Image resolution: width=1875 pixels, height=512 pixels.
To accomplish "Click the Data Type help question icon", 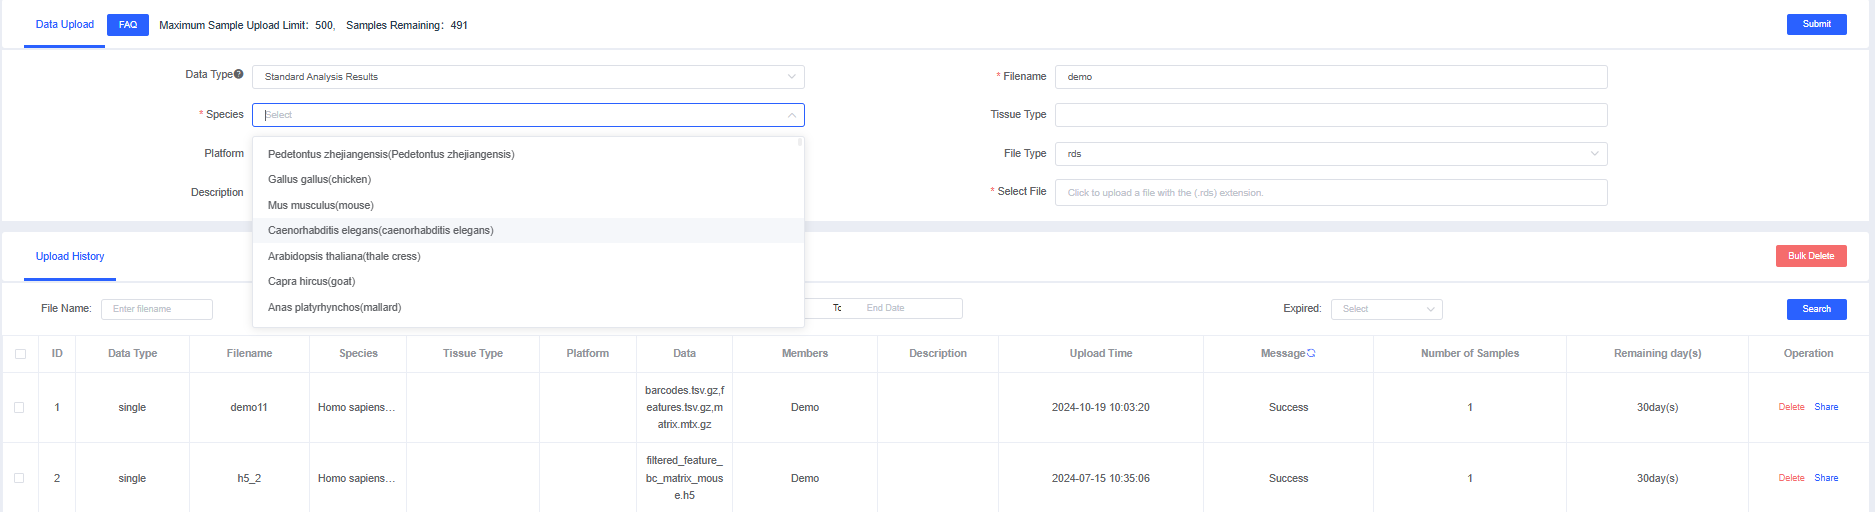I will coord(239,74).
